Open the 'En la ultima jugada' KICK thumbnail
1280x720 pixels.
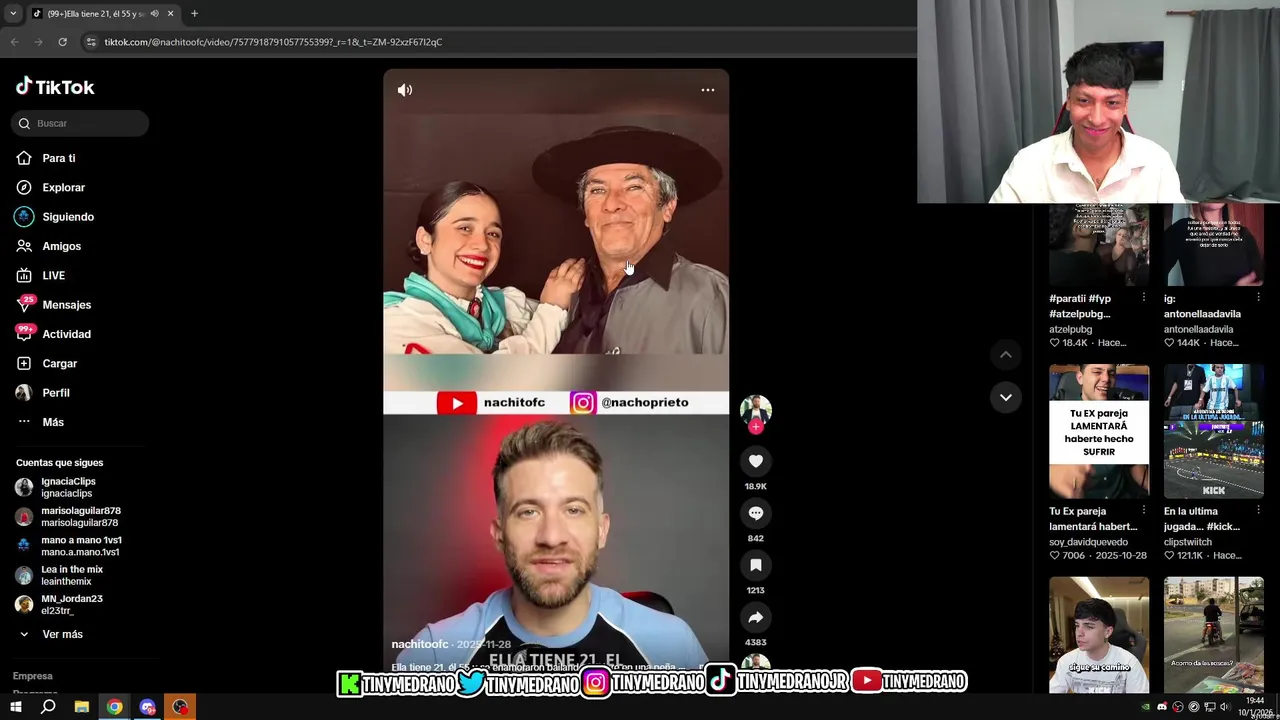[1213, 431]
